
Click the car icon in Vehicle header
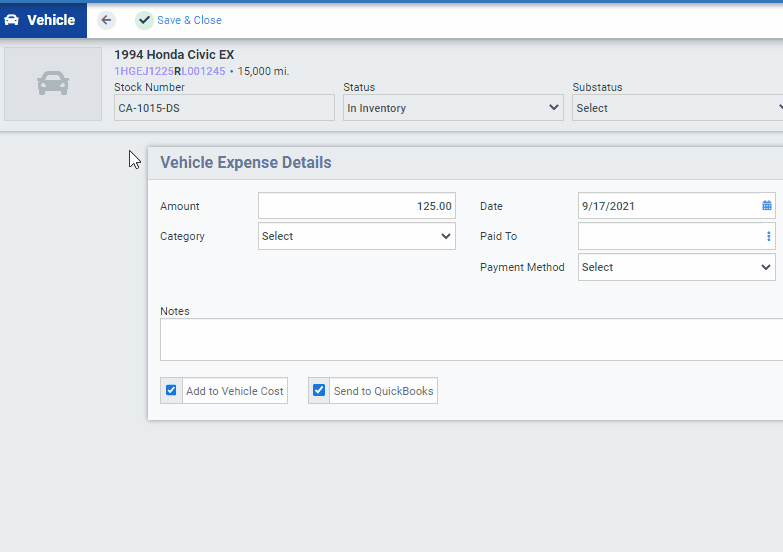pyautogui.click(x=11, y=20)
